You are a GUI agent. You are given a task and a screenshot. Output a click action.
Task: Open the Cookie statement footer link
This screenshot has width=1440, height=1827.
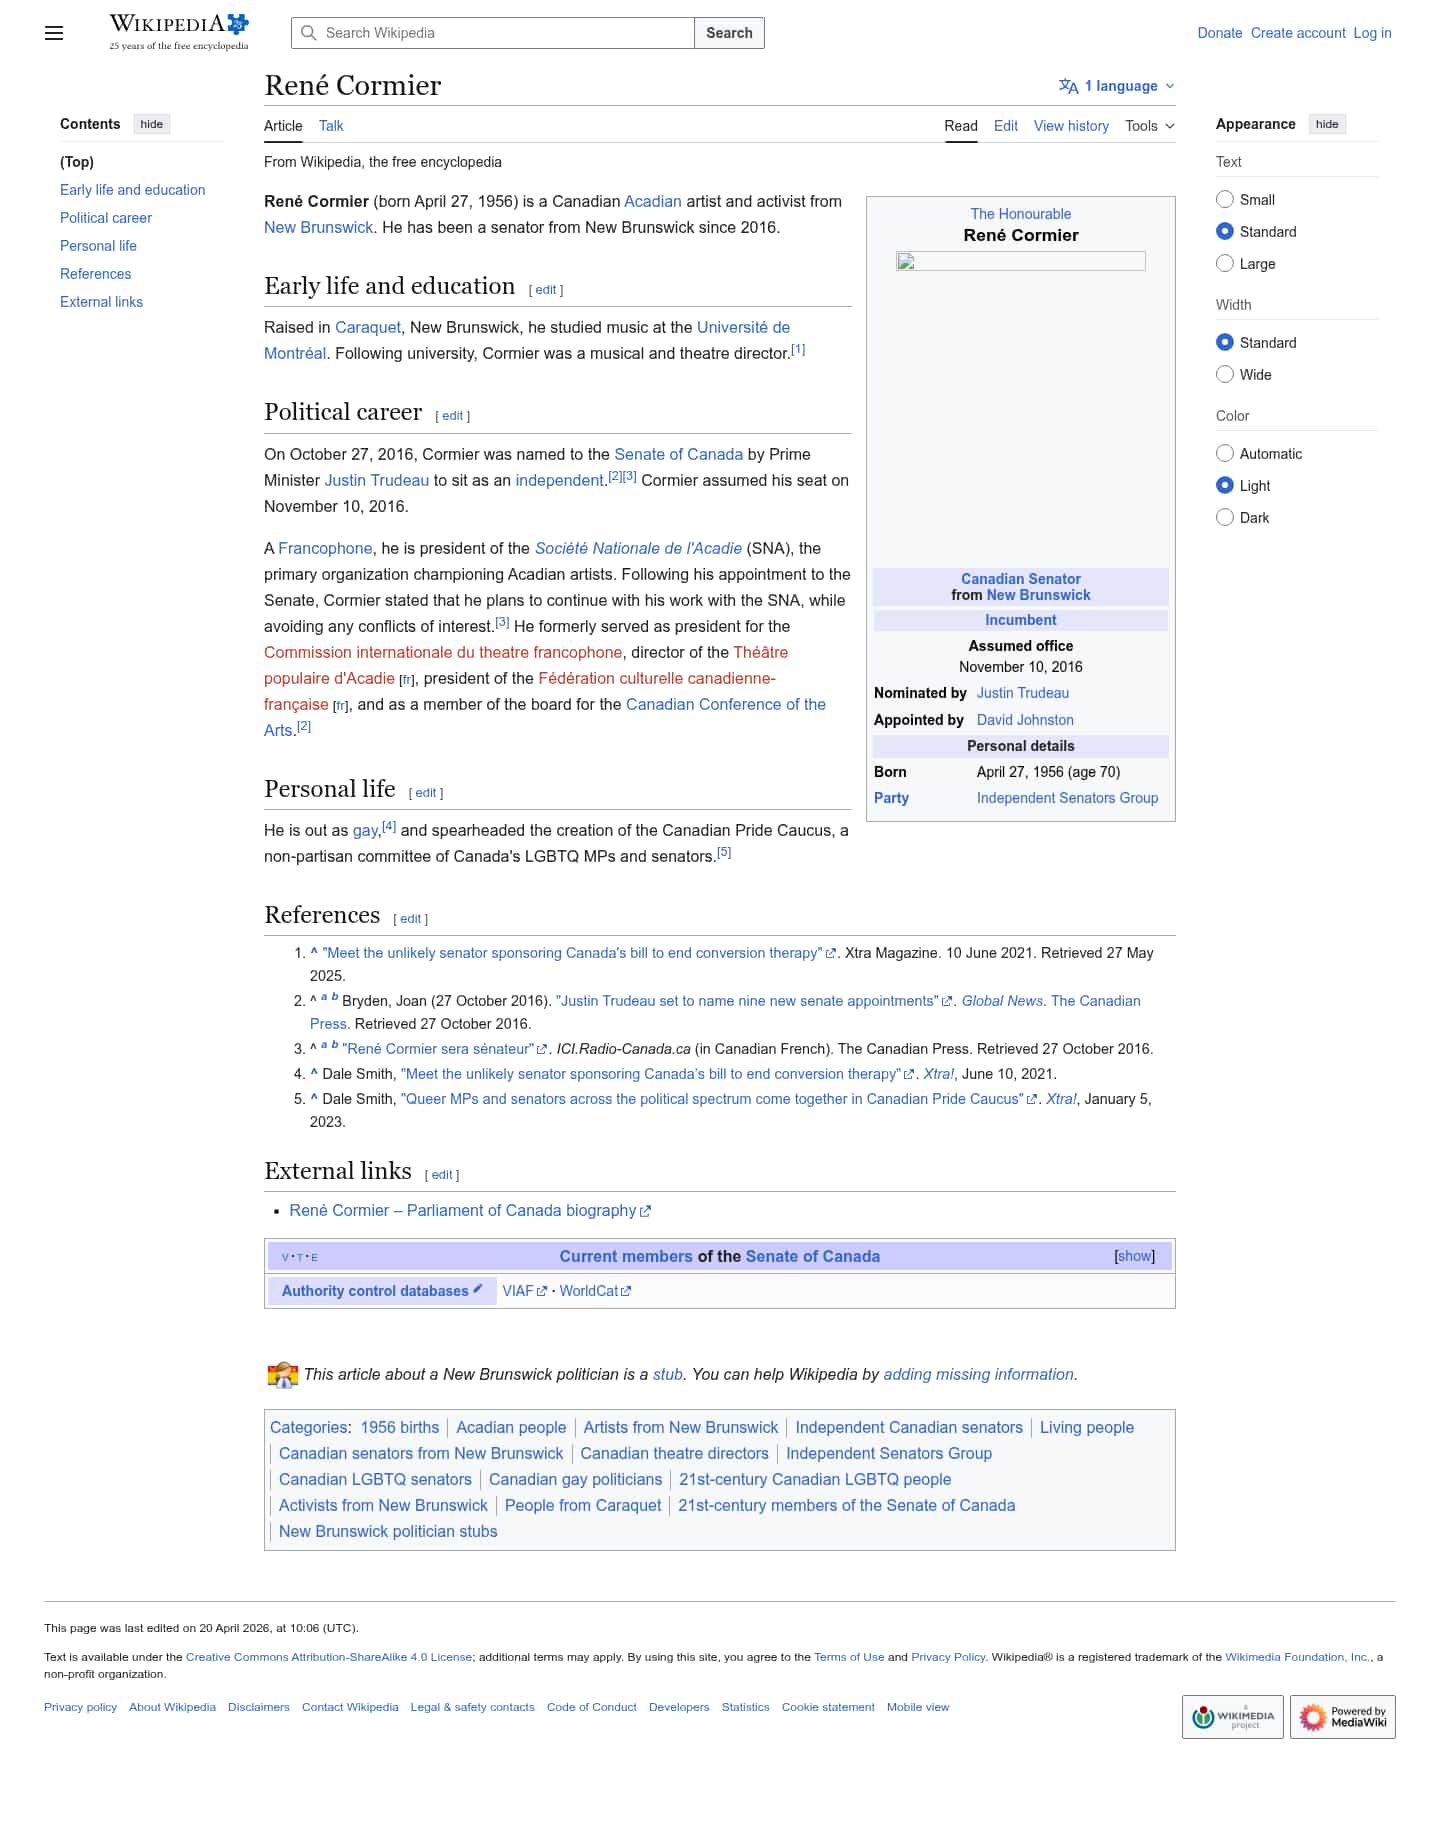pos(828,1707)
